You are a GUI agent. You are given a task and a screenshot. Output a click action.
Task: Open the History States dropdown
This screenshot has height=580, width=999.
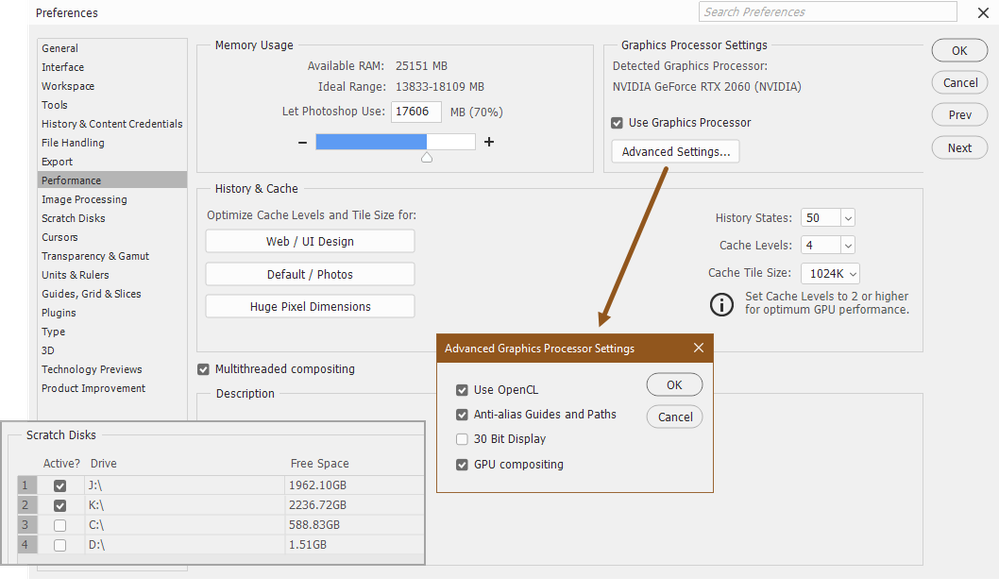[x=840, y=217]
